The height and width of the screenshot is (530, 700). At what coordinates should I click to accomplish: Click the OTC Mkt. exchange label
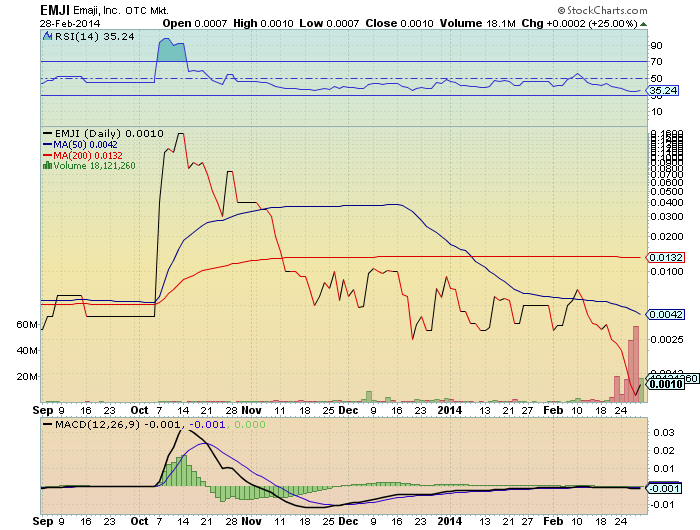click(x=147, y=11)
